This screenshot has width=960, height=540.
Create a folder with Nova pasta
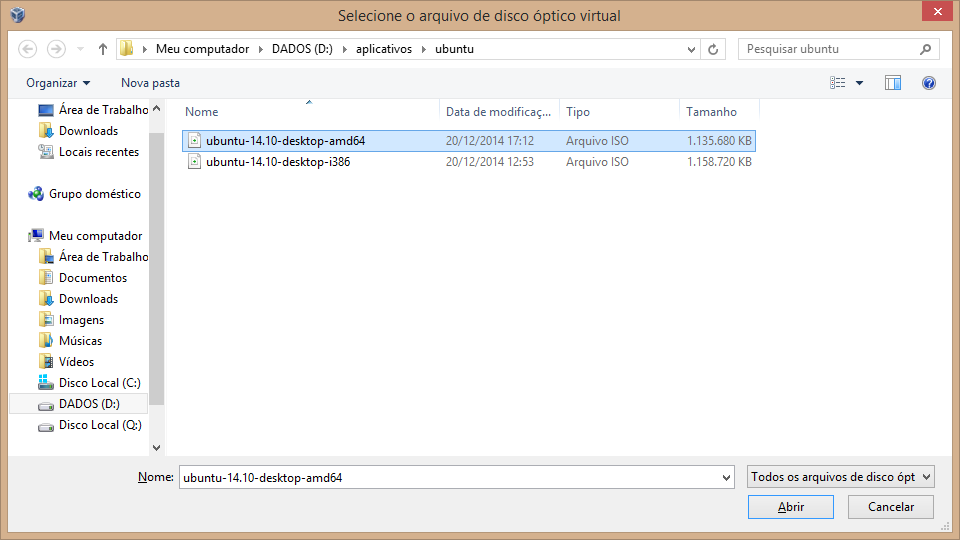point(150,83)
